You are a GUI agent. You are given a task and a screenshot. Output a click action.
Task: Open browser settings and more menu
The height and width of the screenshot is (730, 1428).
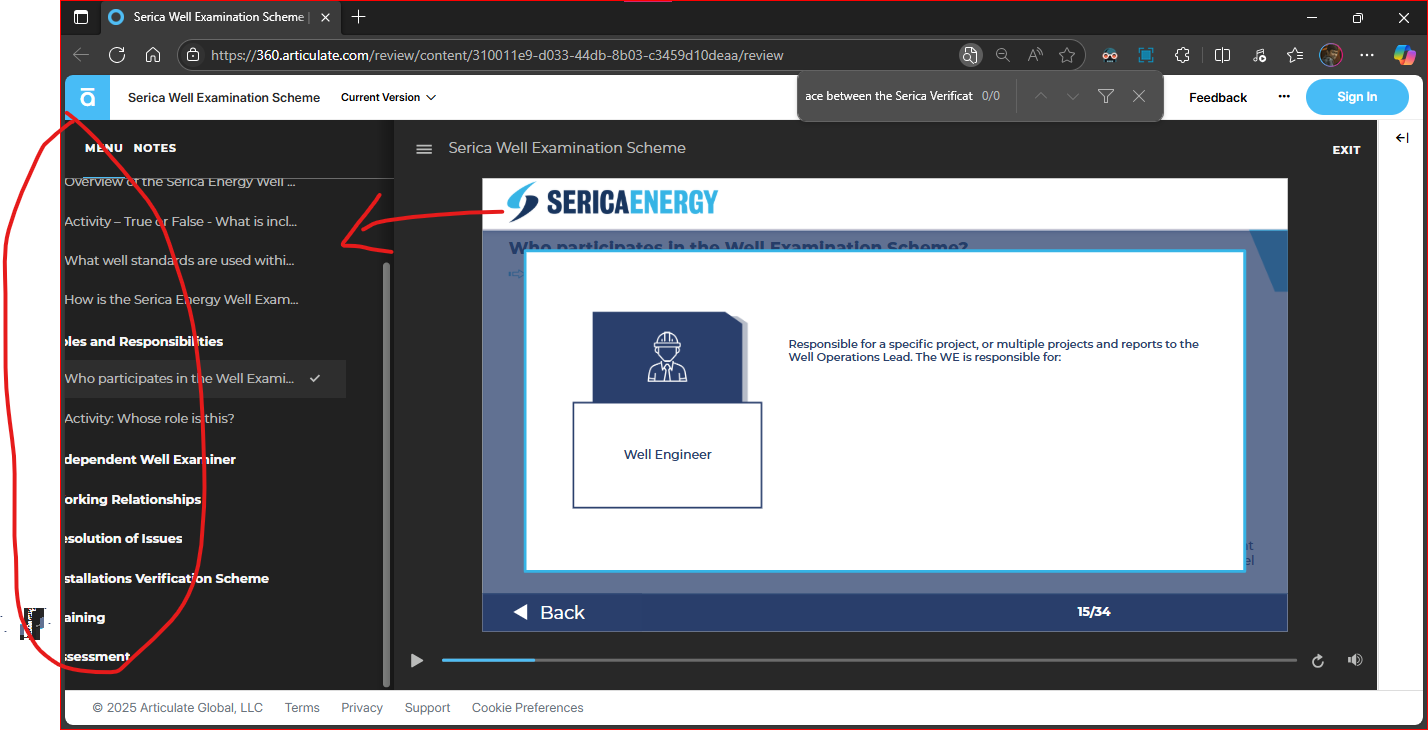tap(1367, 55)
